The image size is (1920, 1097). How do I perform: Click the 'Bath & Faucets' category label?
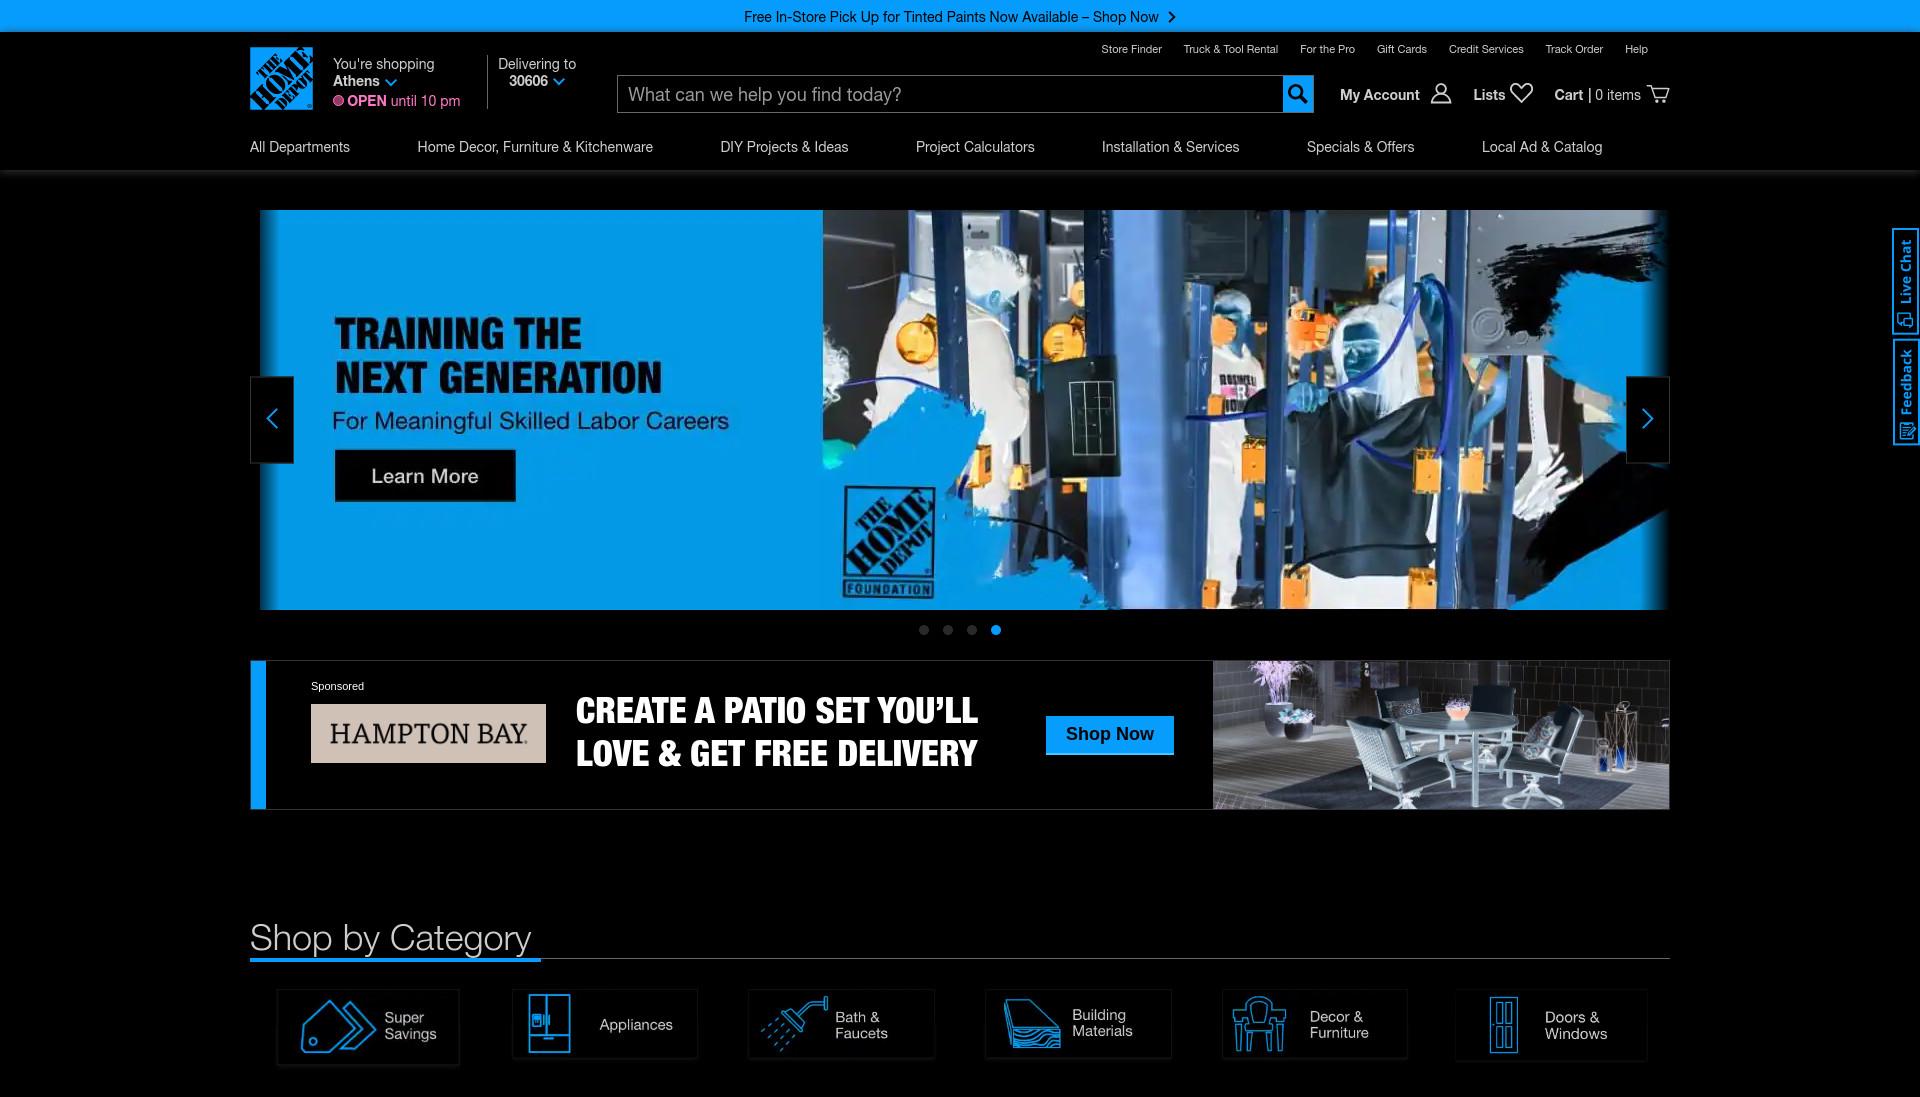click(861, 1025)
